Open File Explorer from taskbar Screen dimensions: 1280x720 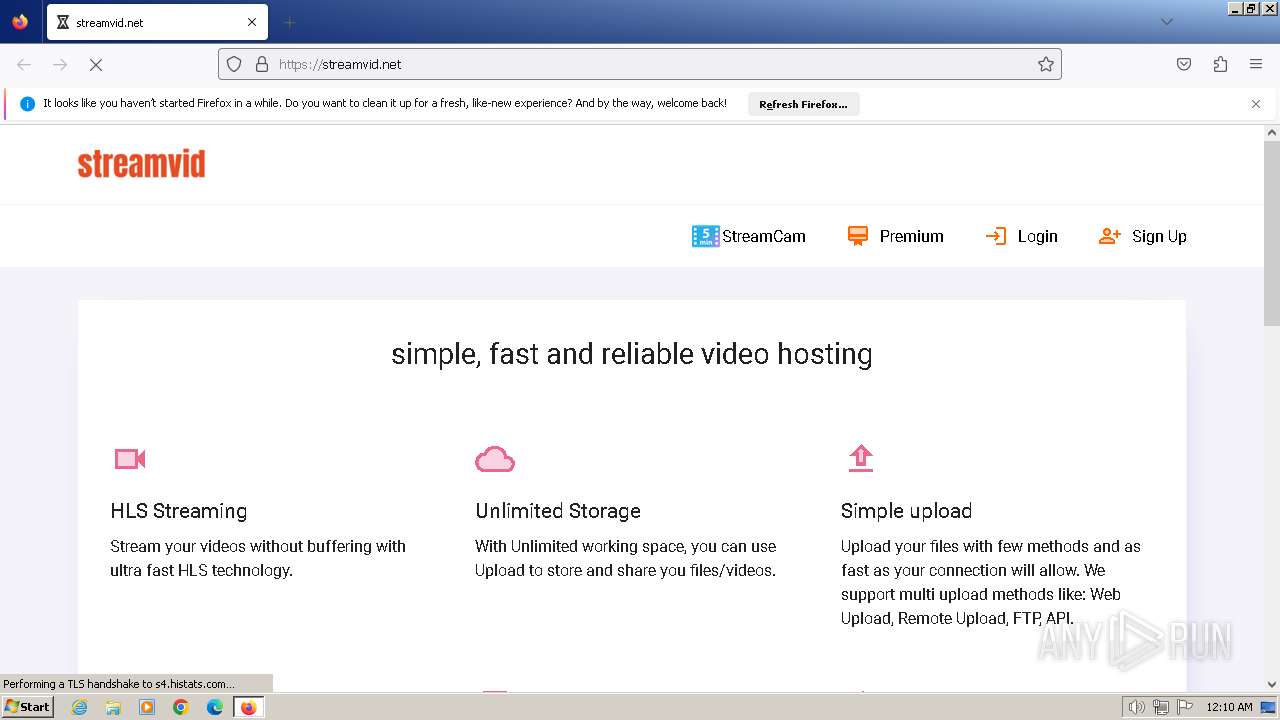point(113,707)
